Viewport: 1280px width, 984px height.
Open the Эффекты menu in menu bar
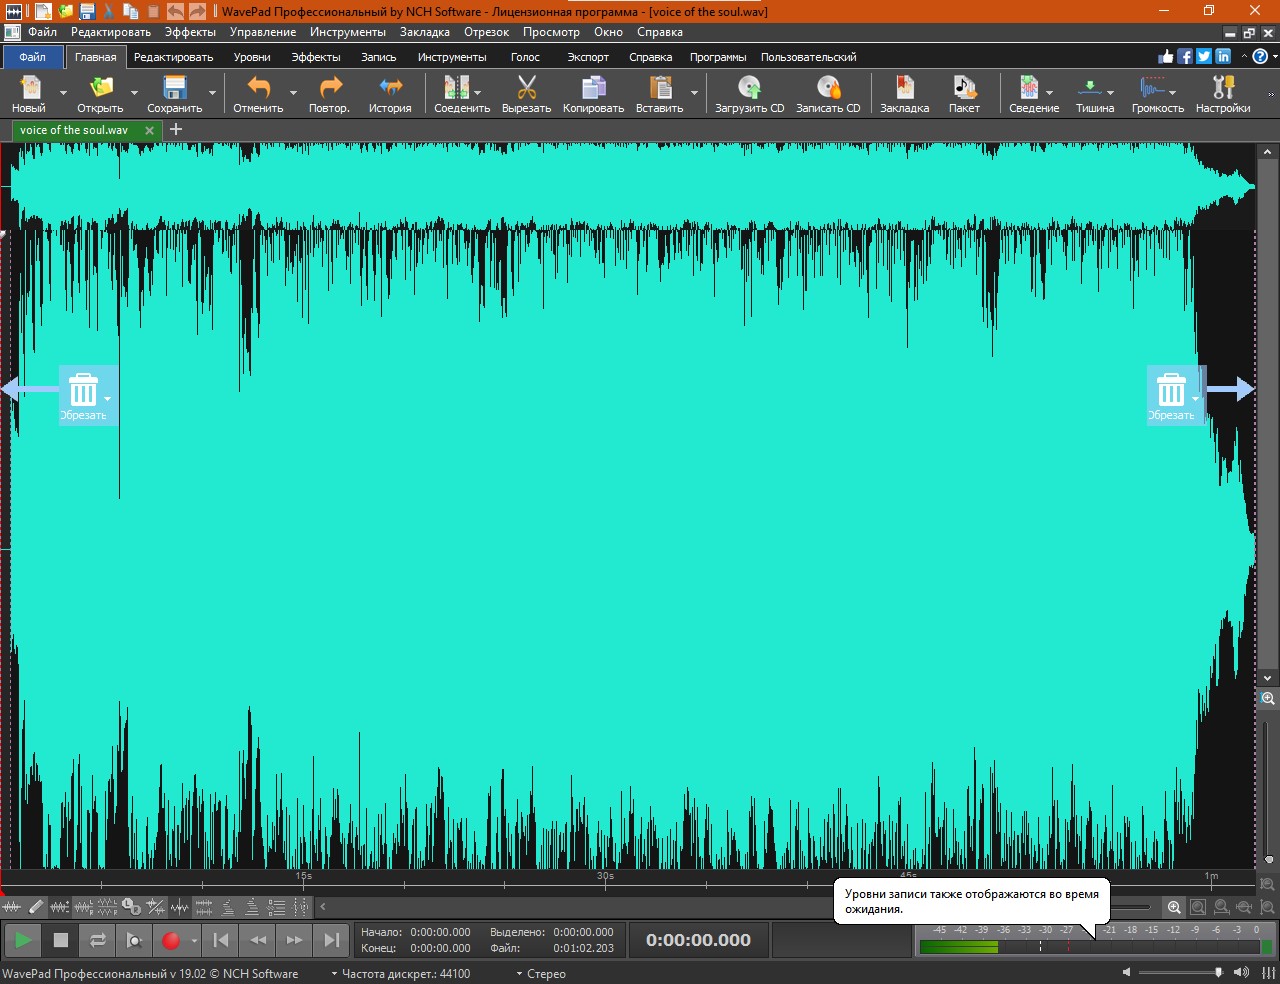click(x=190, y=32)
